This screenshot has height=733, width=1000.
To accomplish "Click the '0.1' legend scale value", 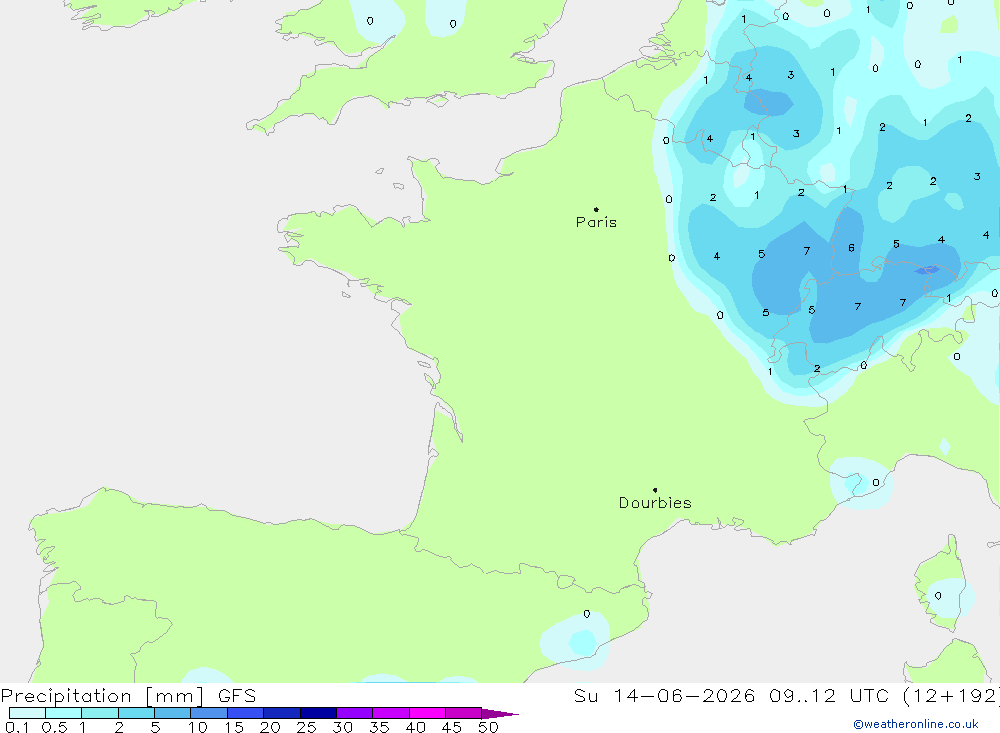I will [x=17, y=727].
